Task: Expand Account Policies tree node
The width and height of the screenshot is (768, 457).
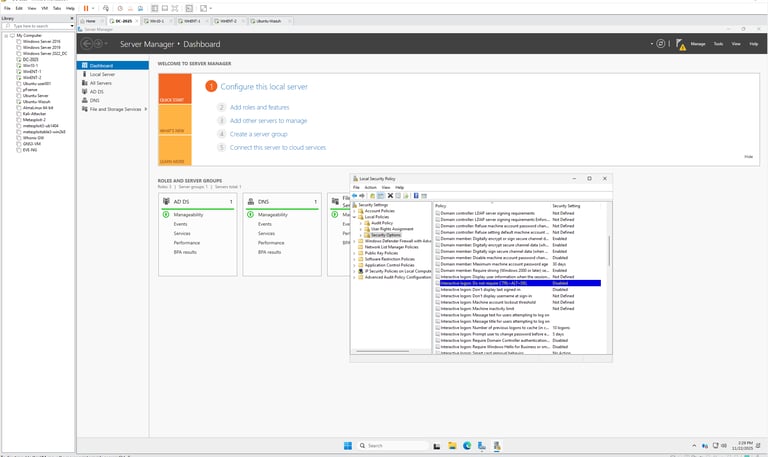Action: [x=355, y=211]
